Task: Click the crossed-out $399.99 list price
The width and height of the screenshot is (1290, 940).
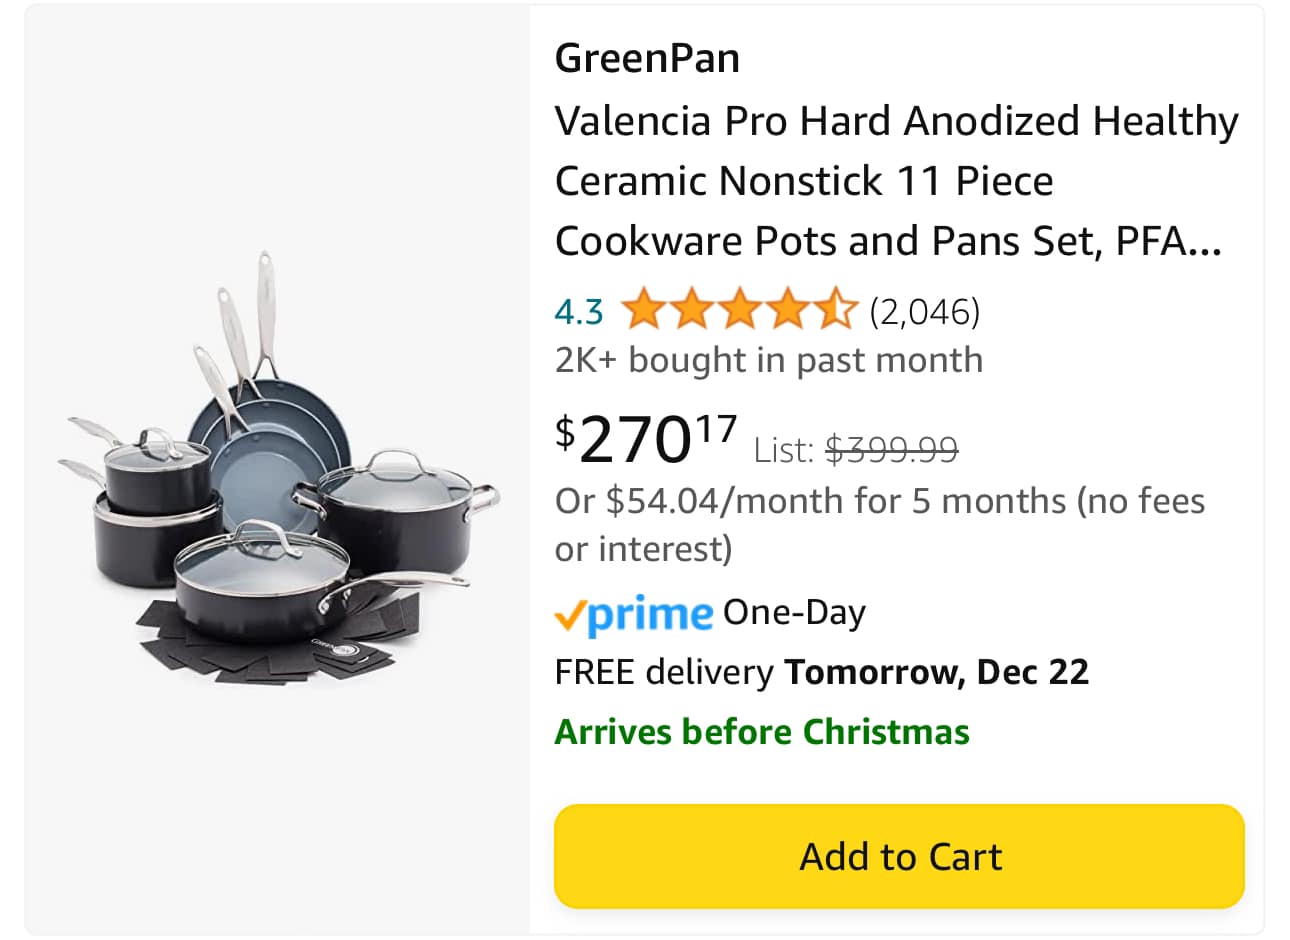Action: 892,450
